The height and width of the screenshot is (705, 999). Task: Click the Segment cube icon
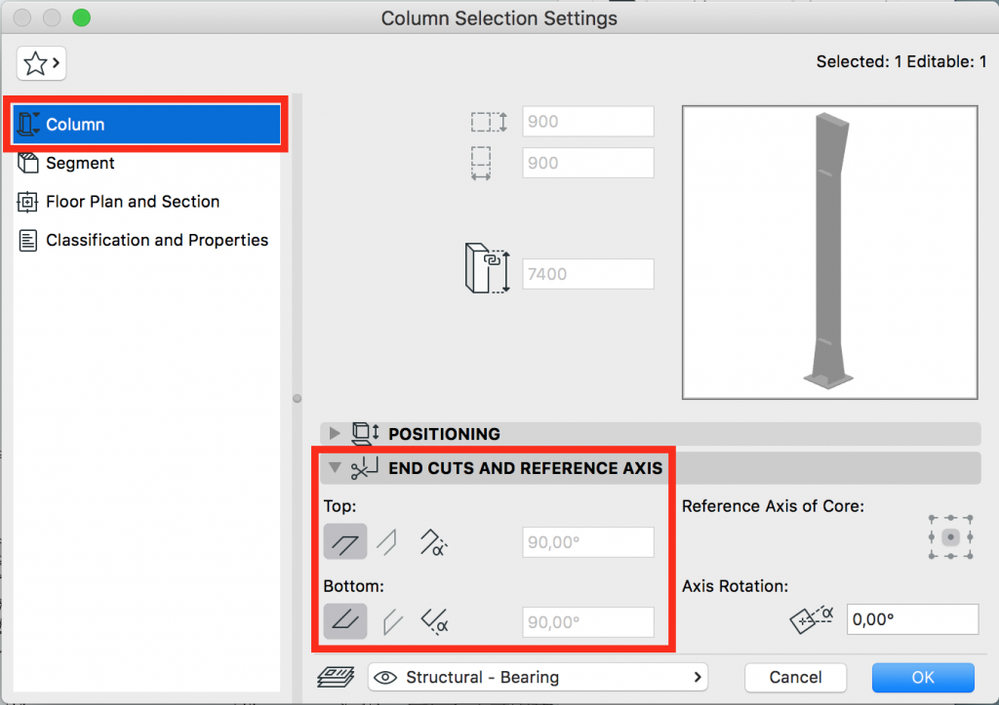tap(28, 163)
